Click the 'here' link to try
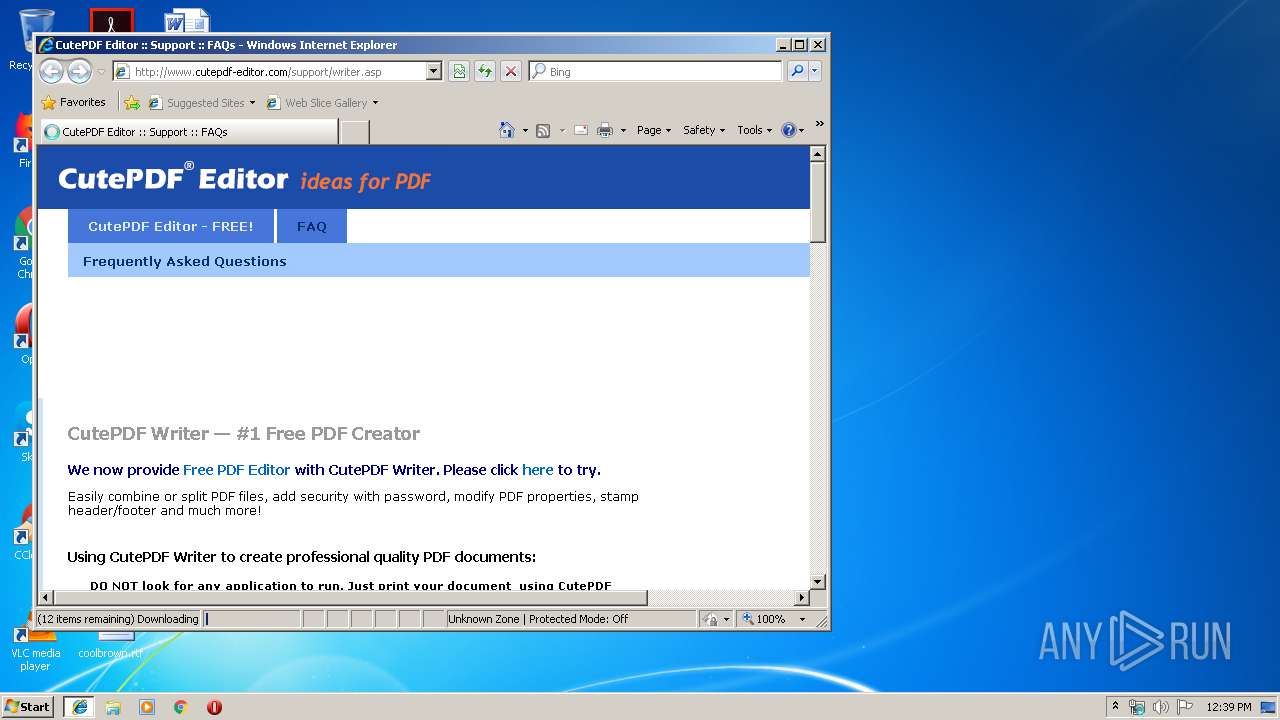Viewport: 1280px width, 720px height. click(537, 470)
